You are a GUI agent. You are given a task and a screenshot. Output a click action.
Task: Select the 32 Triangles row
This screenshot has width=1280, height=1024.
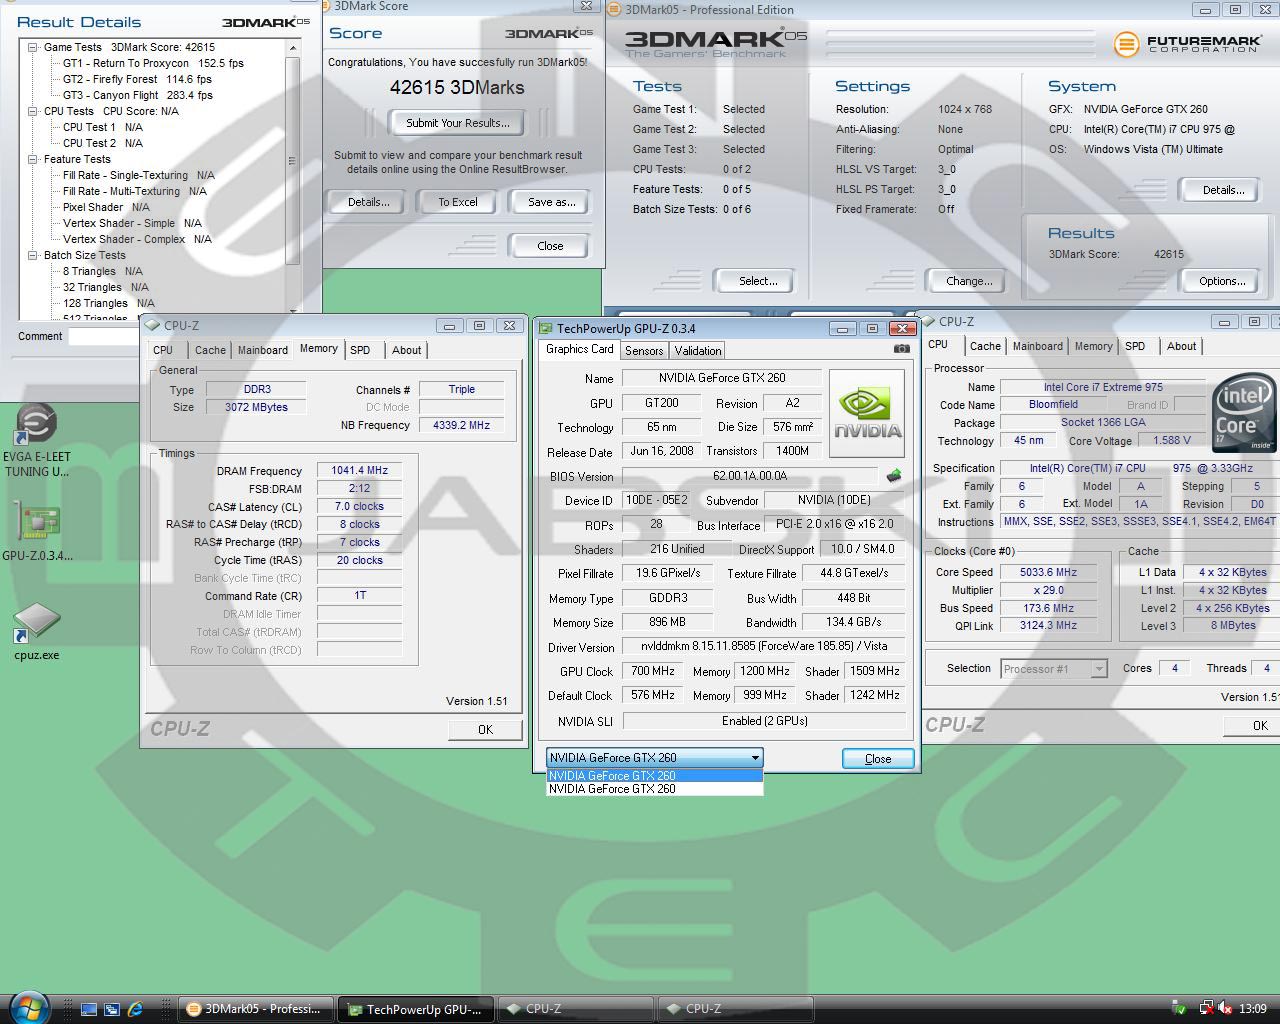coord(105,287)
